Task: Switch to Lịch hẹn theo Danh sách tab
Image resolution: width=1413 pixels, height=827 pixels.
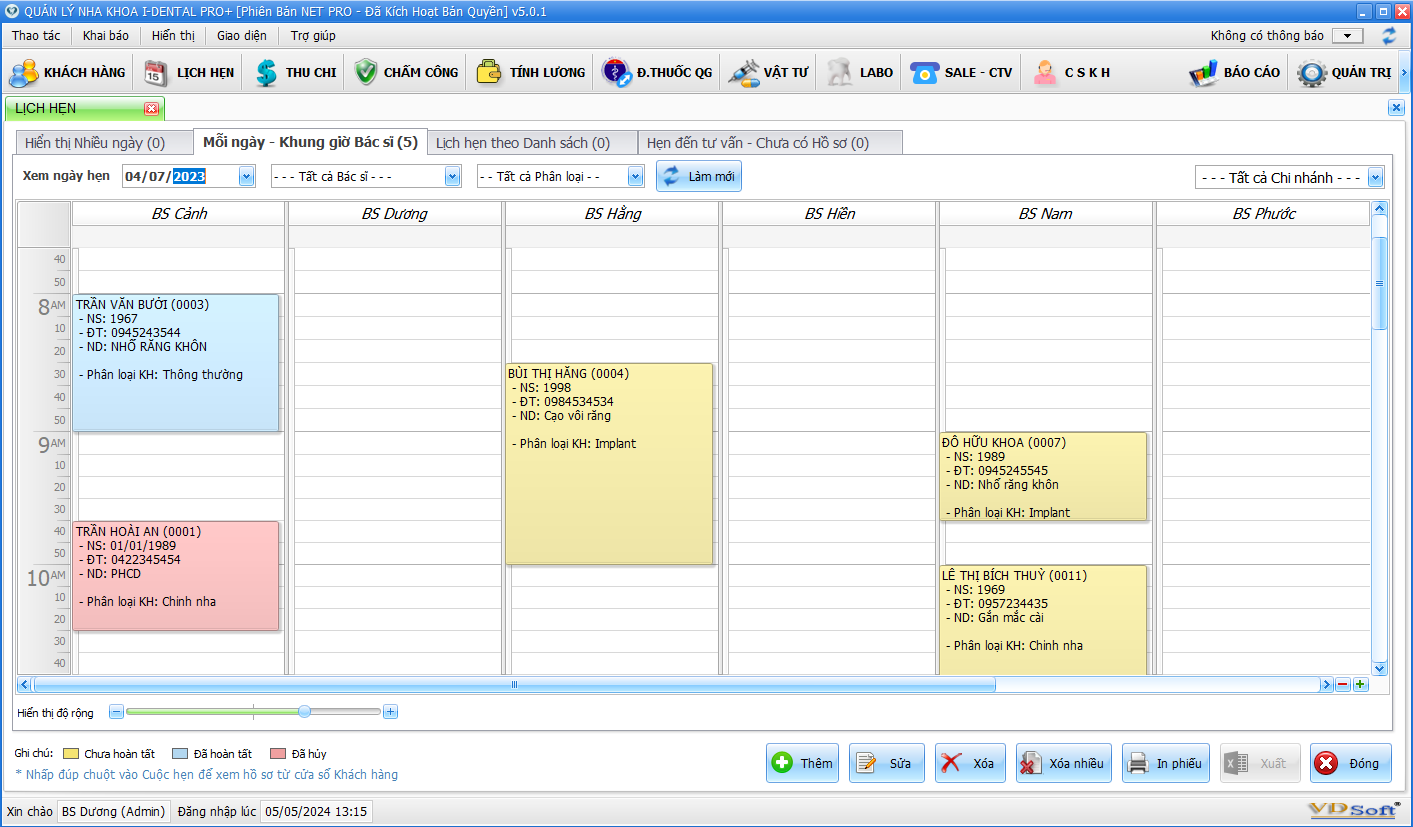Action: click(522, 143)
